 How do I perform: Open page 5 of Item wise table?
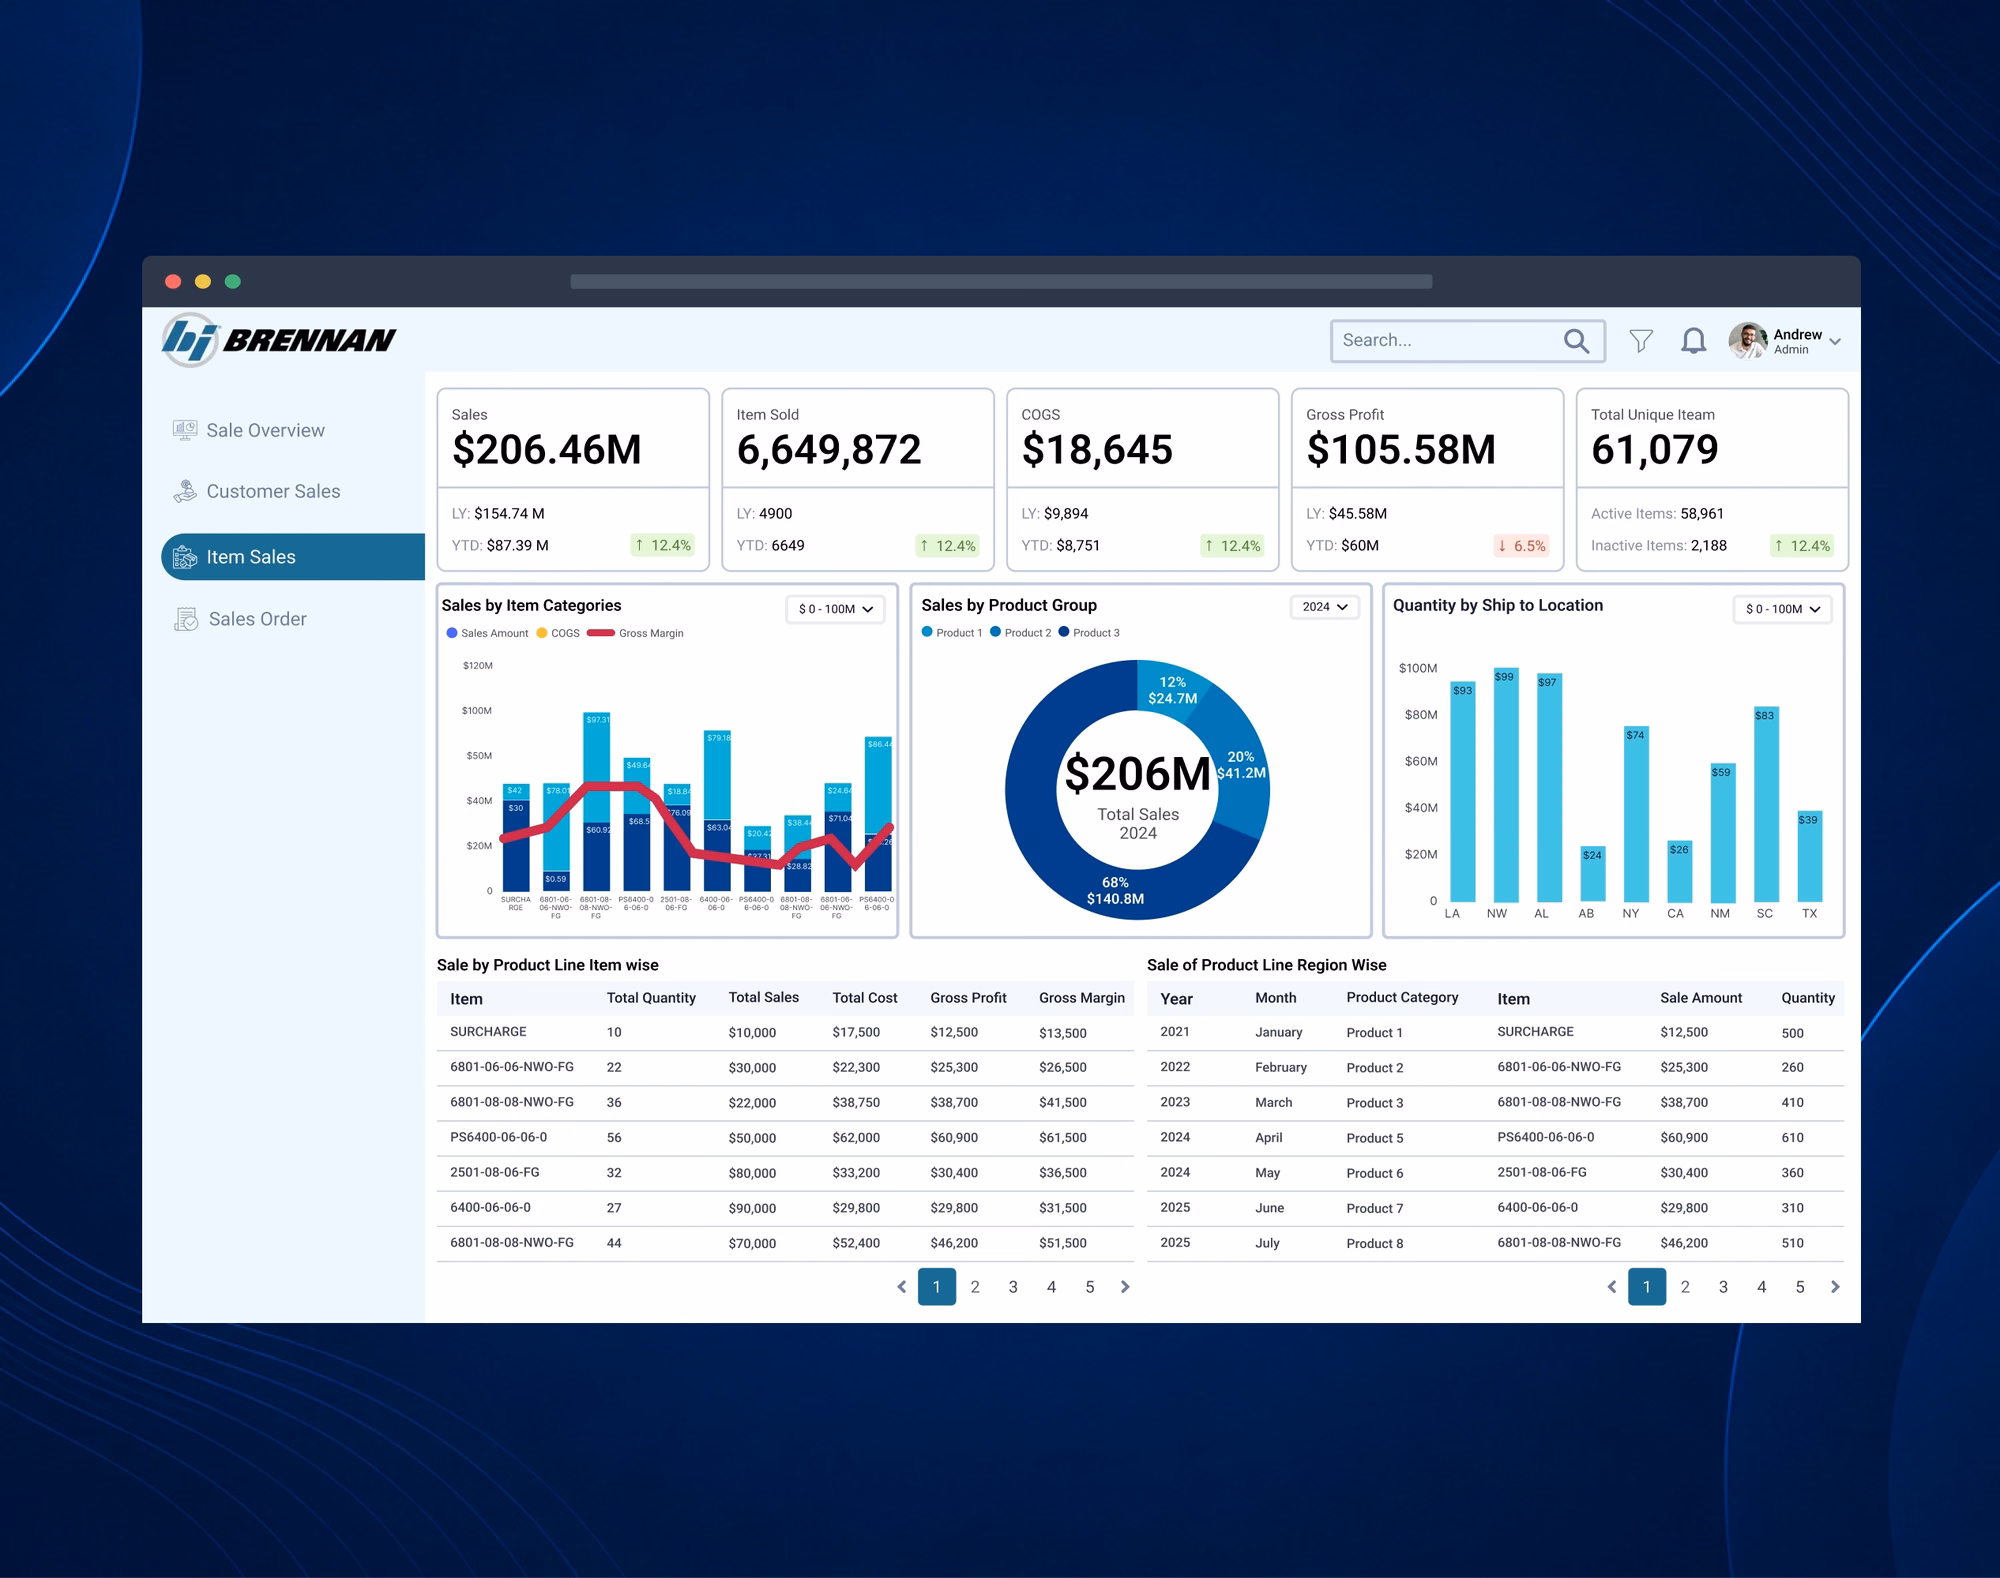point(1090,1287)
